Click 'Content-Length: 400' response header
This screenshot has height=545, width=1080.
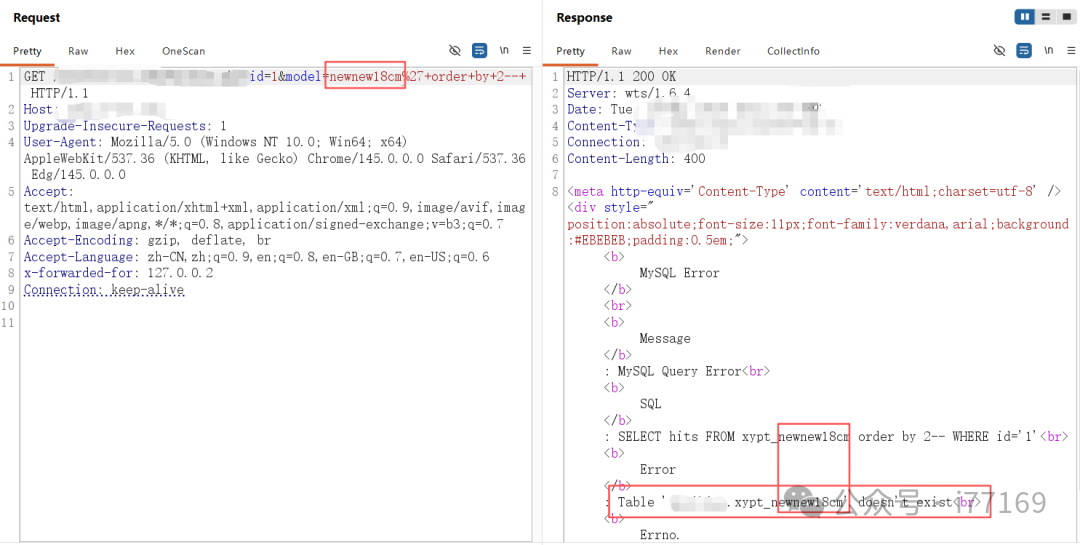pos(636,158)
